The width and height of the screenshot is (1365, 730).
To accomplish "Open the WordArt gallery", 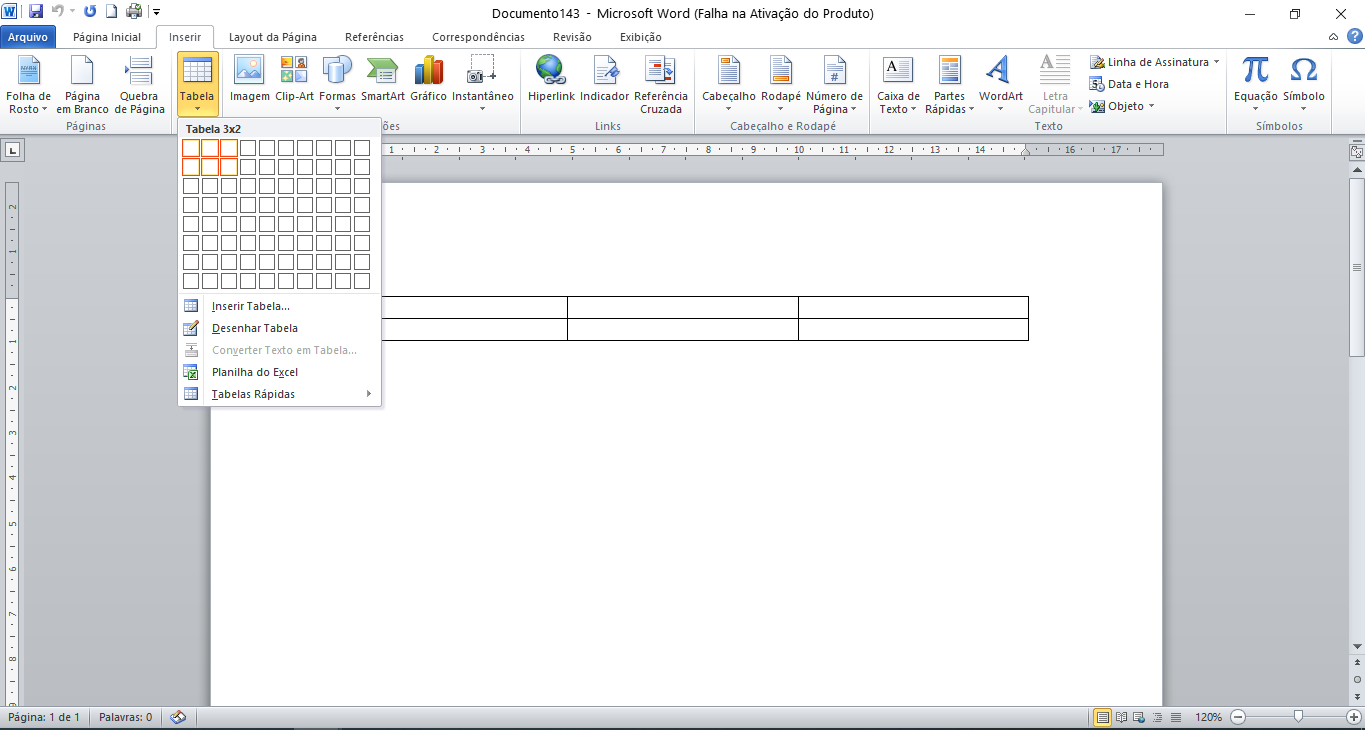I will pos(1001,85).
